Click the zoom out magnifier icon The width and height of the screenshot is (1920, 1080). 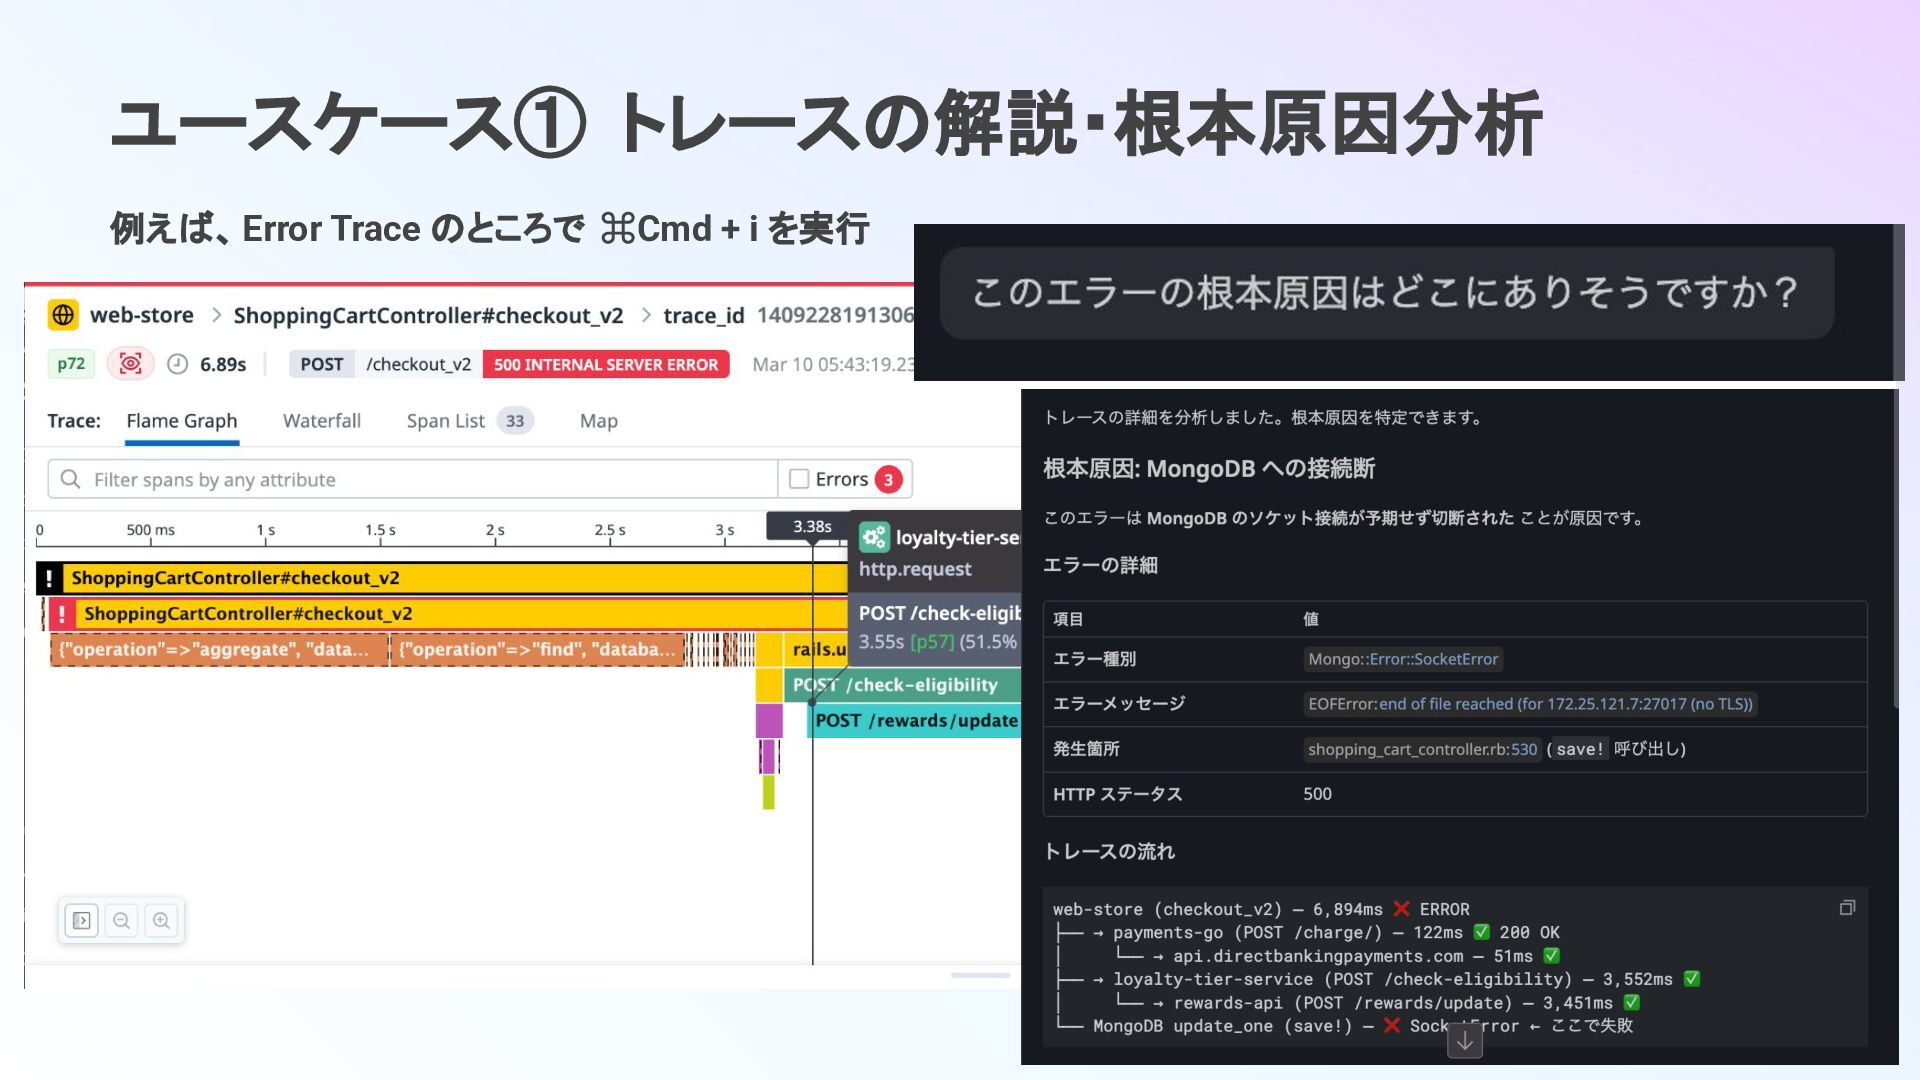coord(121,920)
